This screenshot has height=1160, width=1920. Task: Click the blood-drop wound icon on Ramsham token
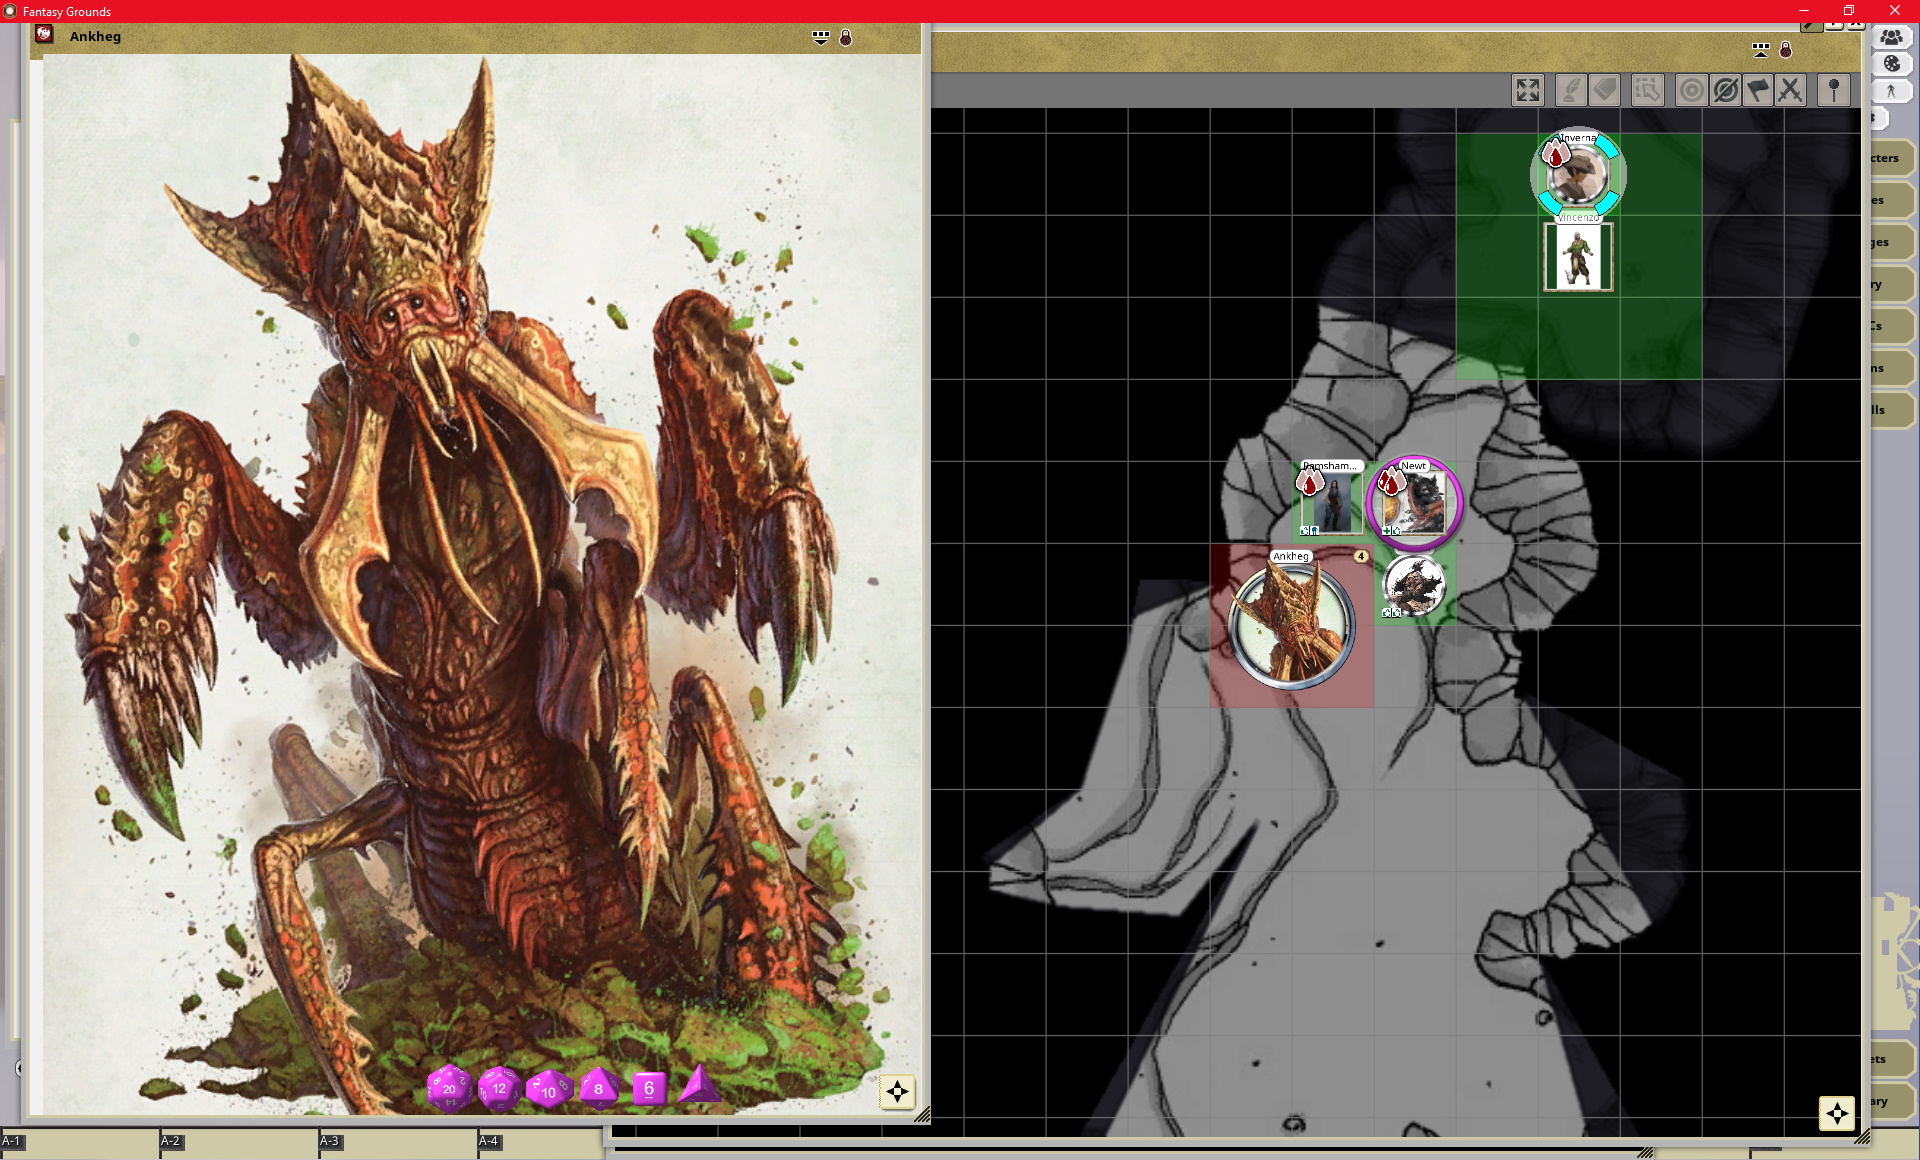pos(1309,483)
